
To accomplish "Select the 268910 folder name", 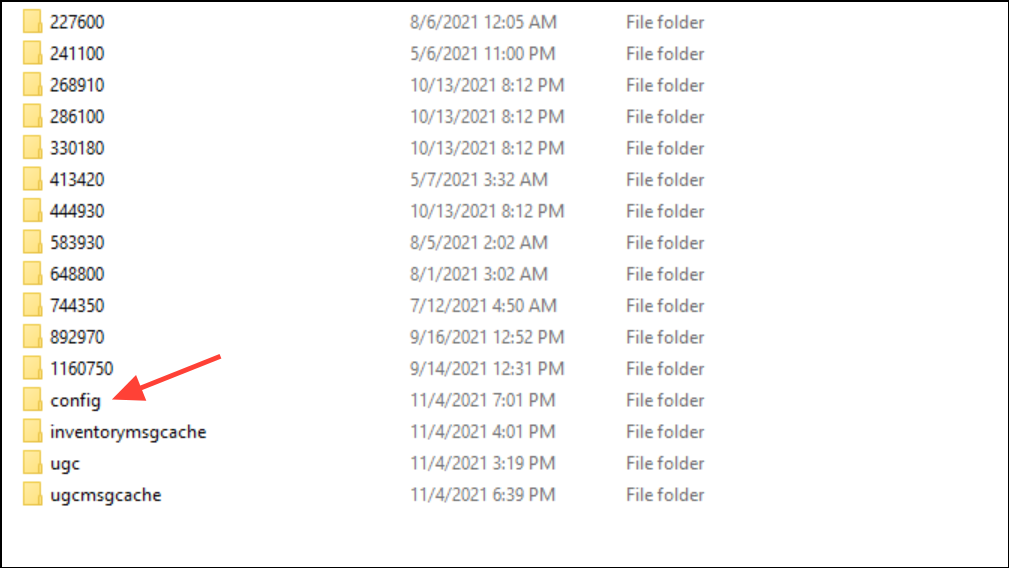I will click(x=77, y=85).
